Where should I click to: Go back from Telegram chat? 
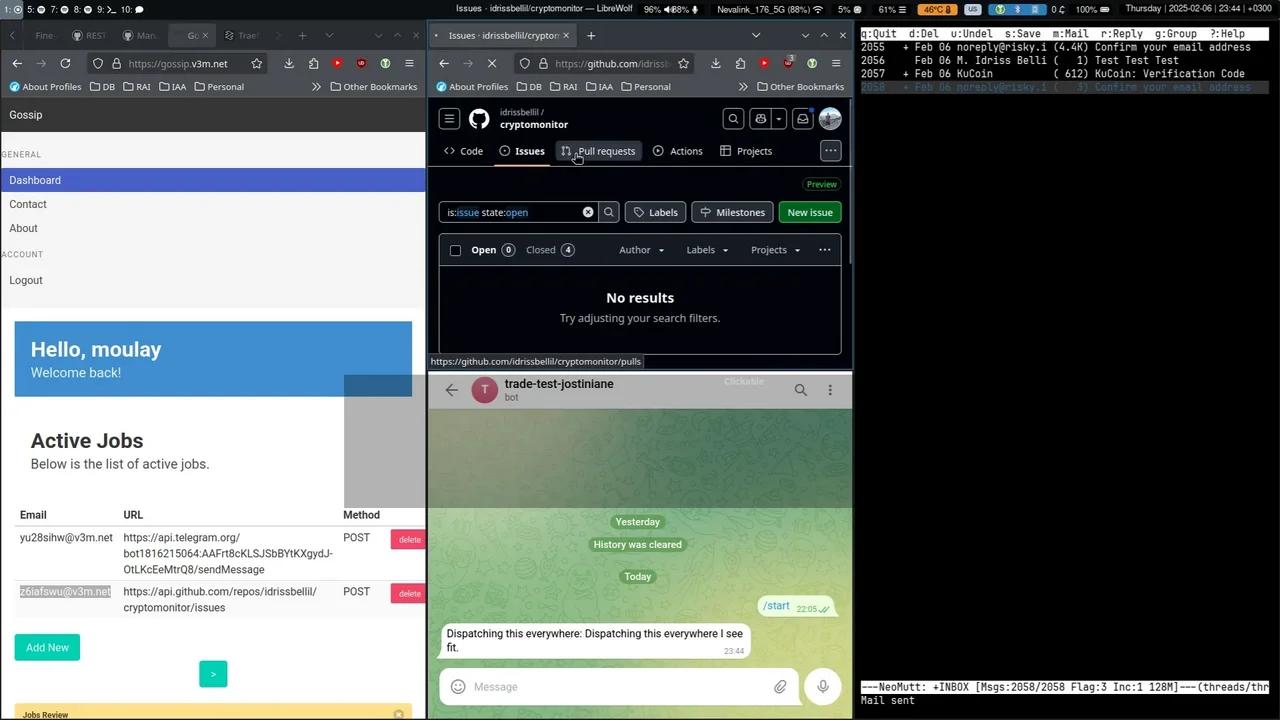tap(451, 390)
